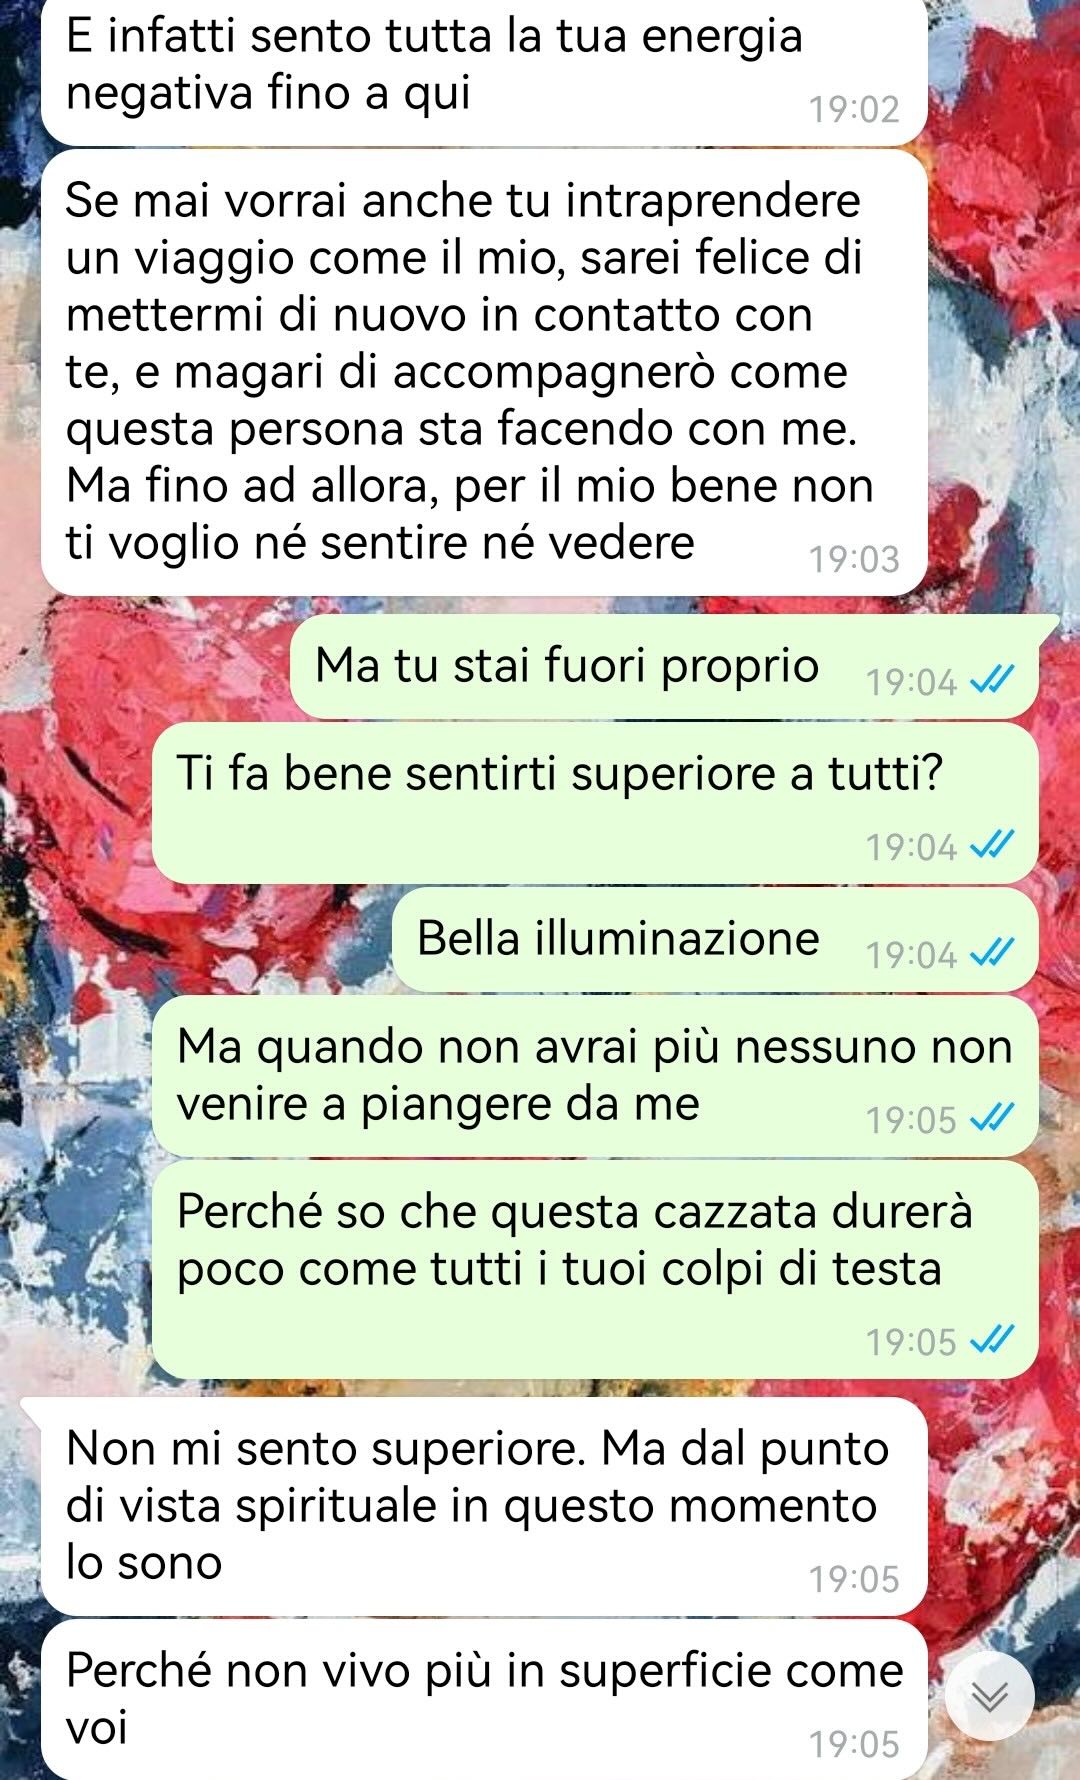
Task: Tap the 19:02 timestamp on the top message
Action: [x=854, y=109]
